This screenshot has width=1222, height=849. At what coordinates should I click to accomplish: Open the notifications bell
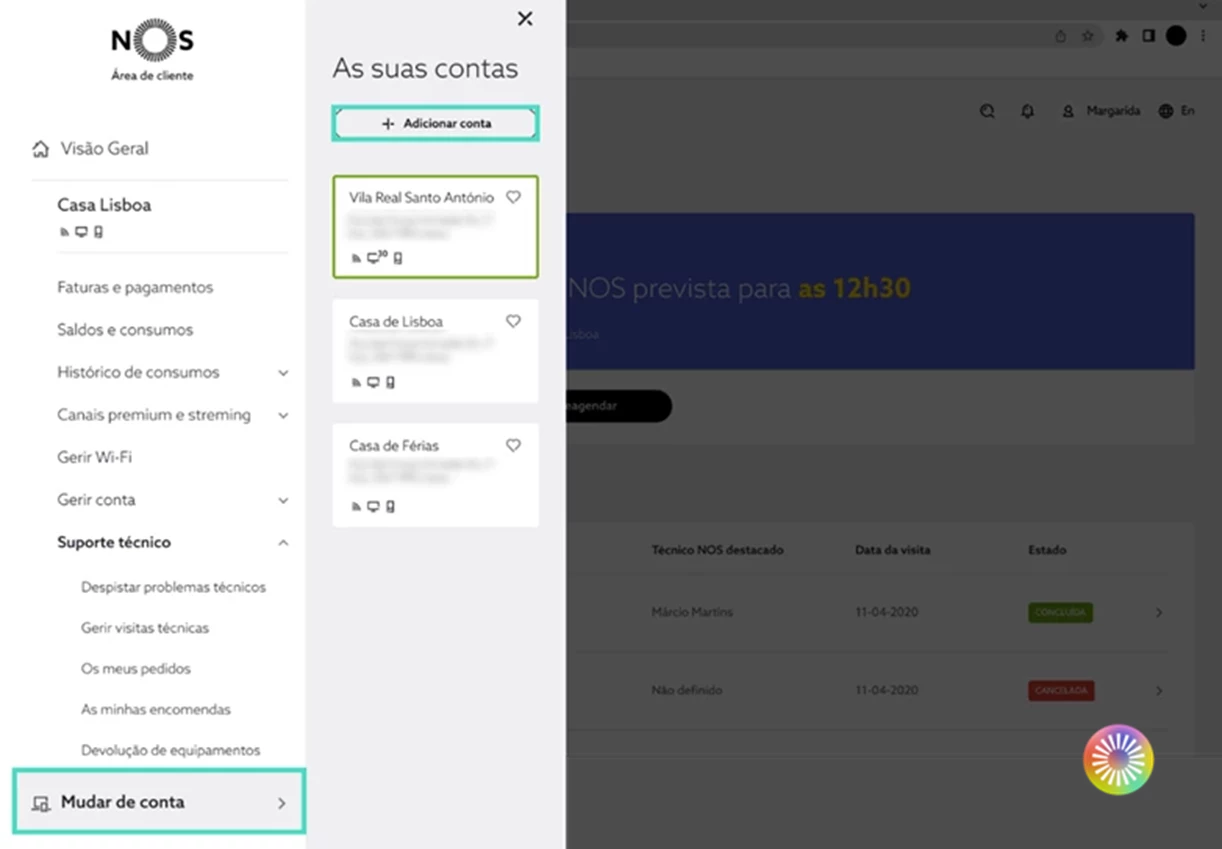click(1027, 111)
